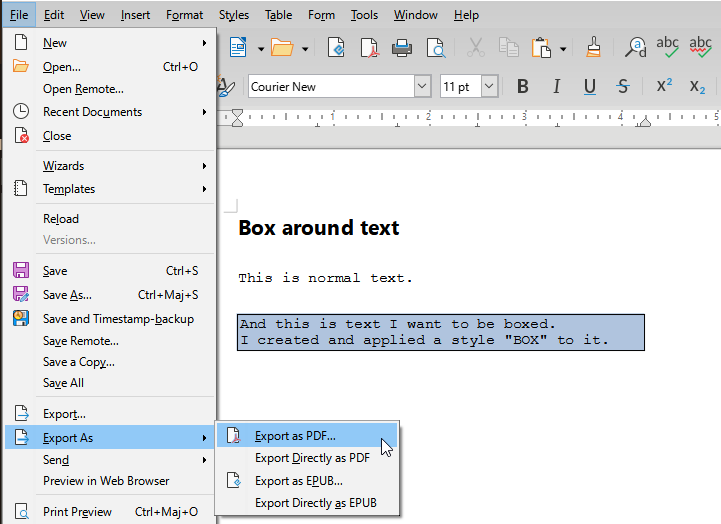The width and height of the screenshot is (721, 524).
Task: Toggle Strikethrough formatting
Action: click(623, 86)
